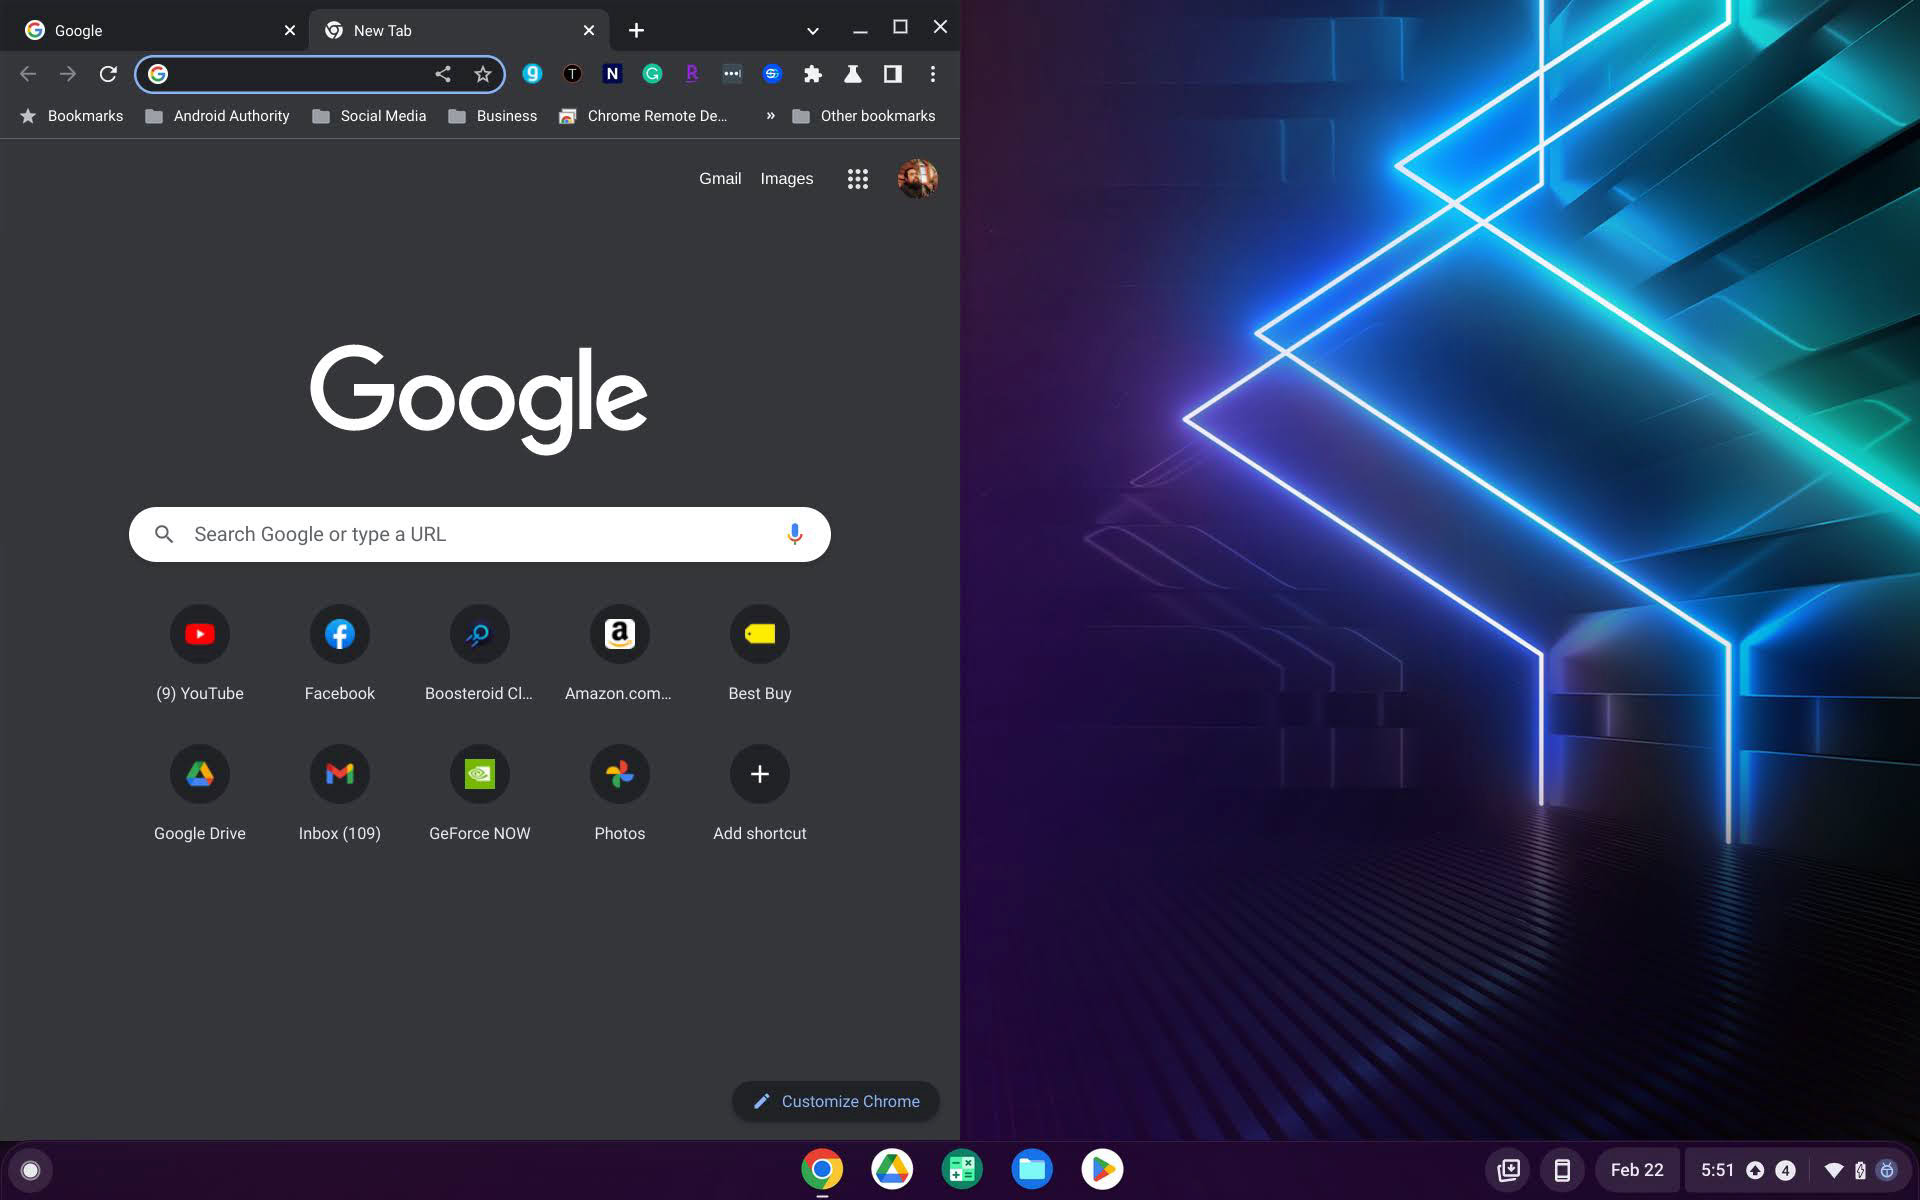Image resolution: width=1920 pixels, height=1200 pixels.
Task: Open the Files app in shelf
Action: tap(1031, 1169)
